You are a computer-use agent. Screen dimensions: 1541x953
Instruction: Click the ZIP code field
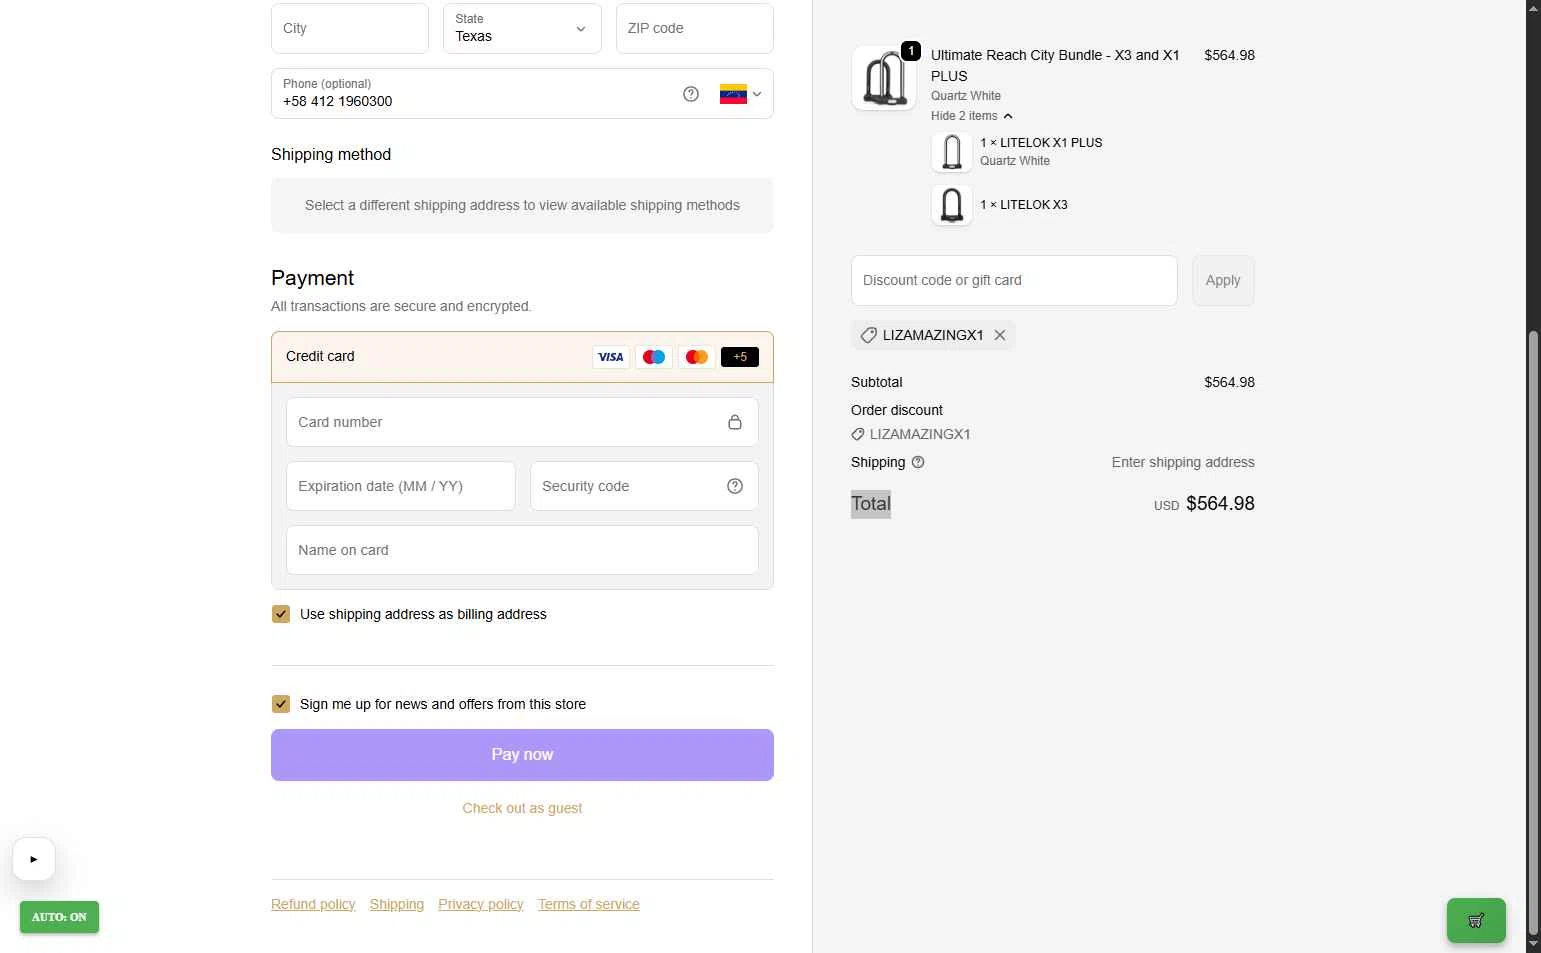[x=695, y=28]
